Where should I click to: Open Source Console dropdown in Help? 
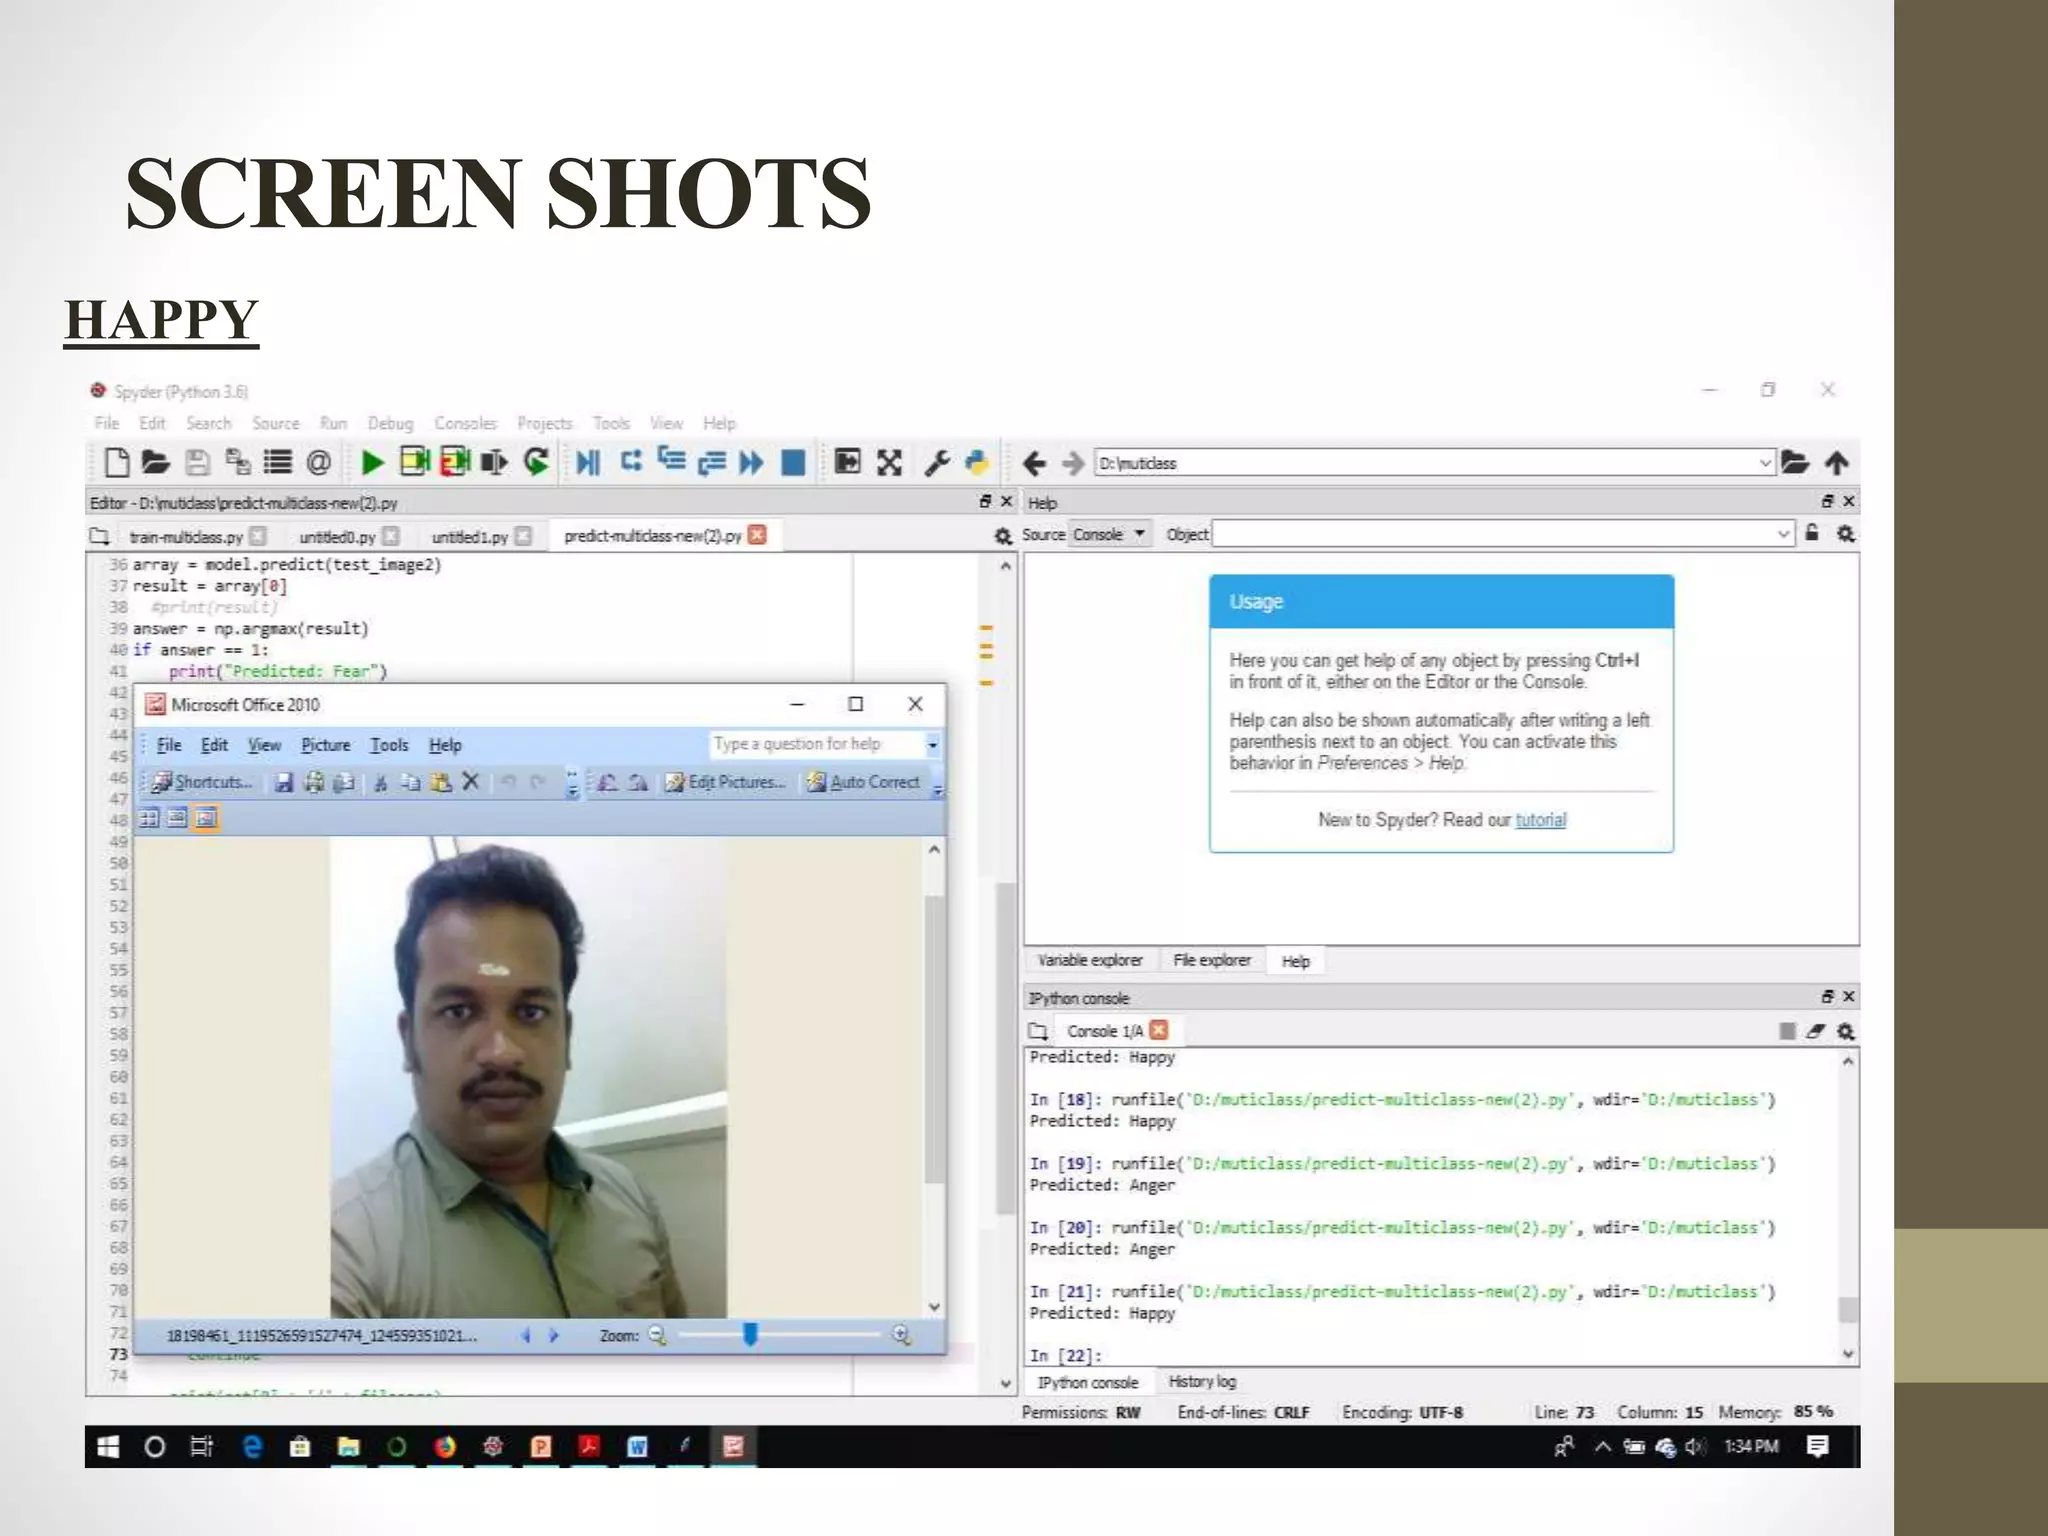click(1111, 534)
